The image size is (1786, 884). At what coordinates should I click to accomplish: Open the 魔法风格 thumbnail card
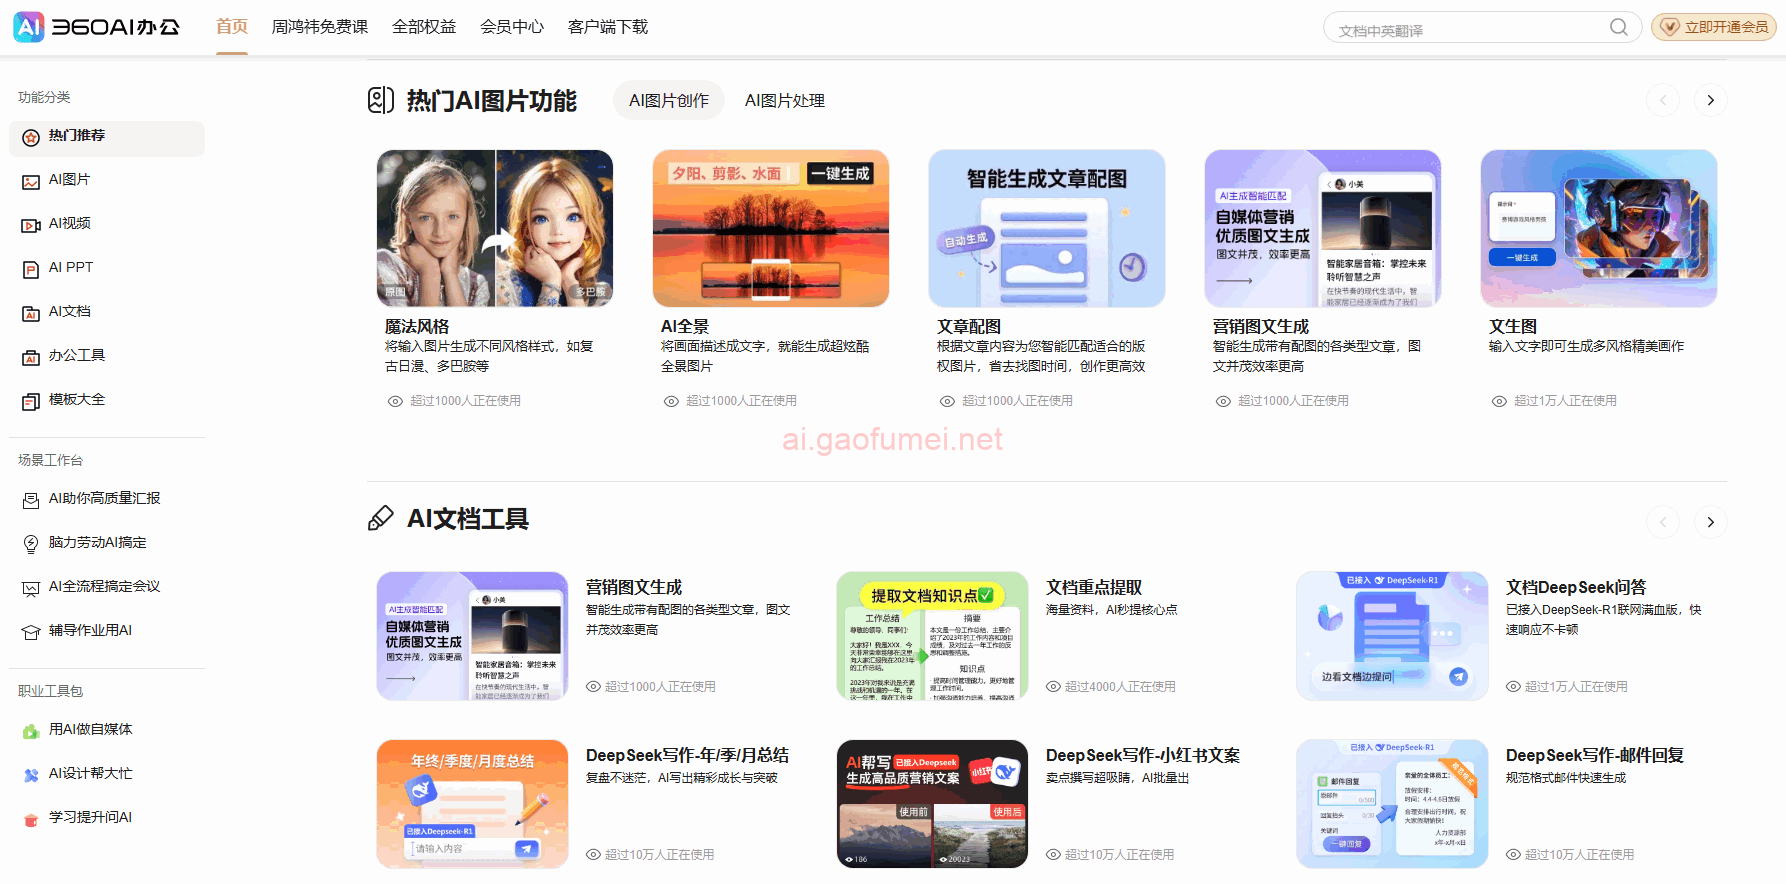pos(494,229)
